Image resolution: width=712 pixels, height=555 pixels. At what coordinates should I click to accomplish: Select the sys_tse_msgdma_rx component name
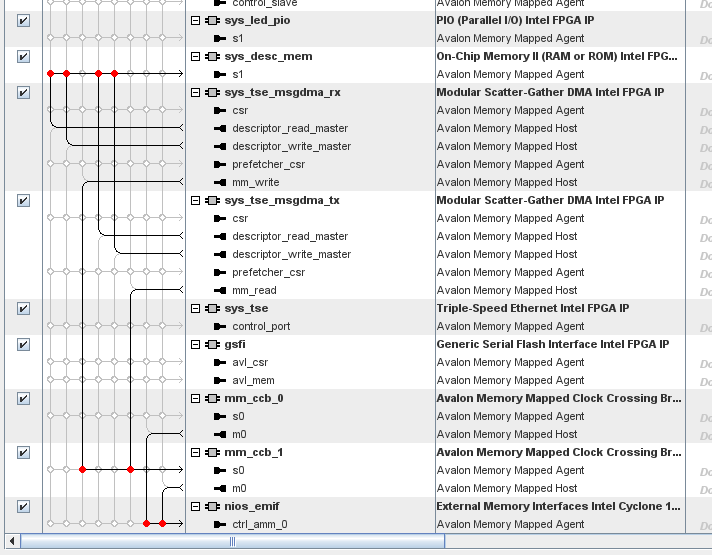pyautogui.click(x=282, y=92)
